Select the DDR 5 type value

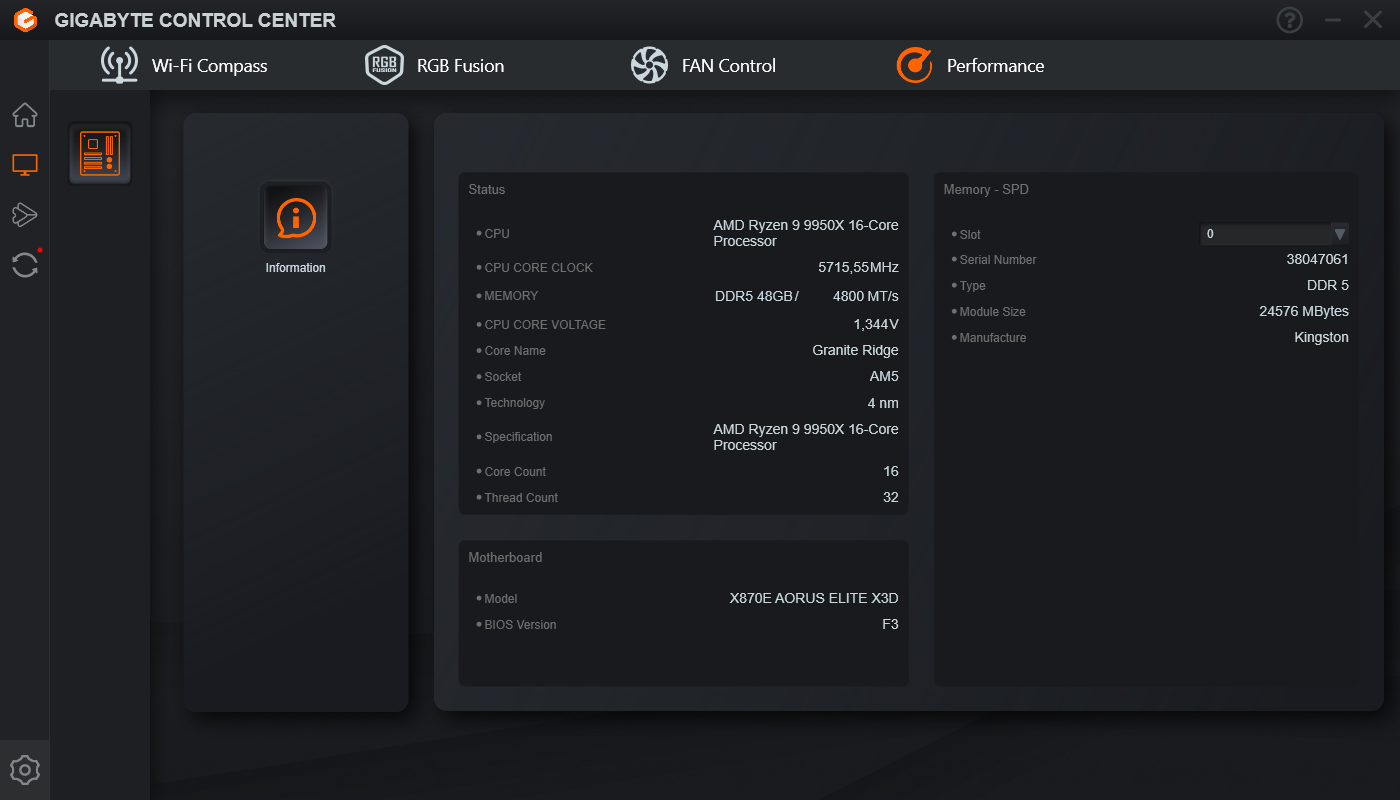(1328, 285)
